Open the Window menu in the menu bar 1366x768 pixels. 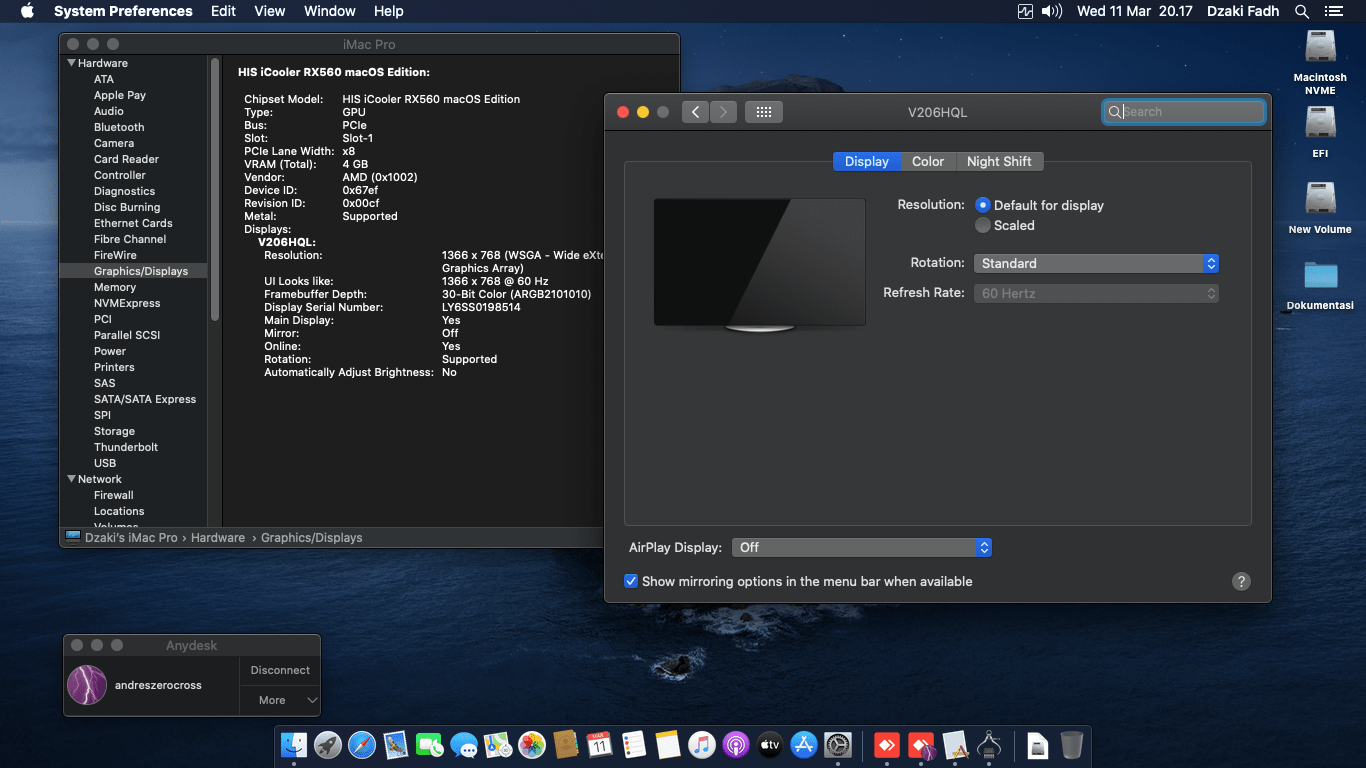click(329, 11)
